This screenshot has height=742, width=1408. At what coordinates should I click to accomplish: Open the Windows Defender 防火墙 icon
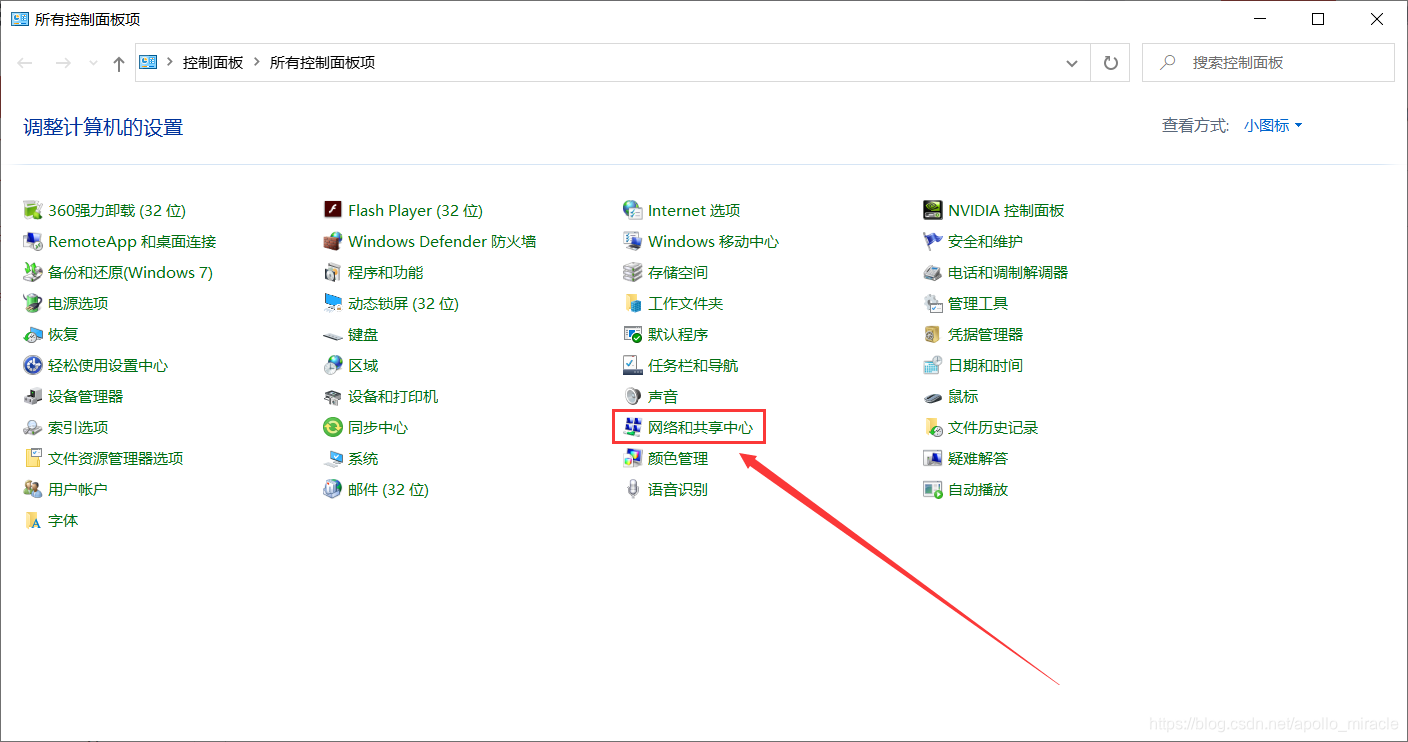click(333, 241)
